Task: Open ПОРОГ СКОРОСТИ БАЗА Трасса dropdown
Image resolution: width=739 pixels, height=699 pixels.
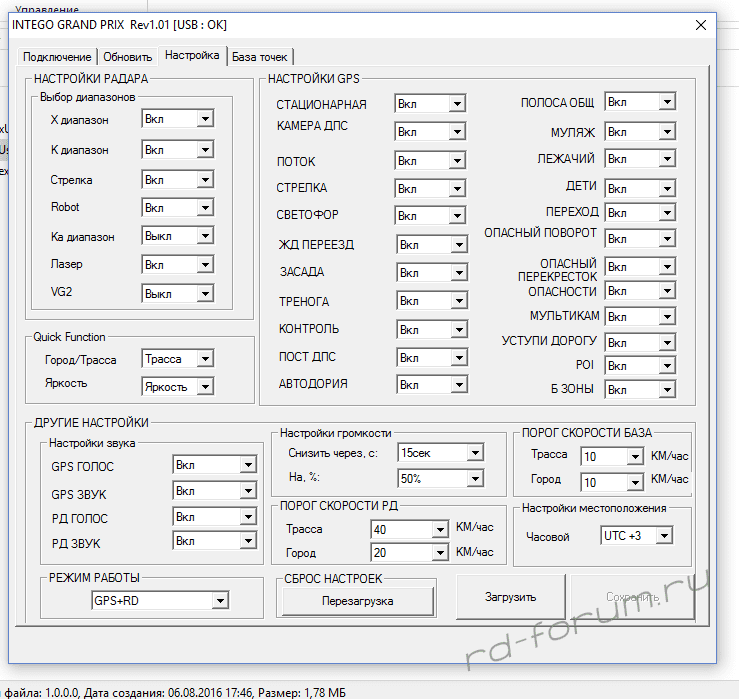Action: (x=612, y=456)
